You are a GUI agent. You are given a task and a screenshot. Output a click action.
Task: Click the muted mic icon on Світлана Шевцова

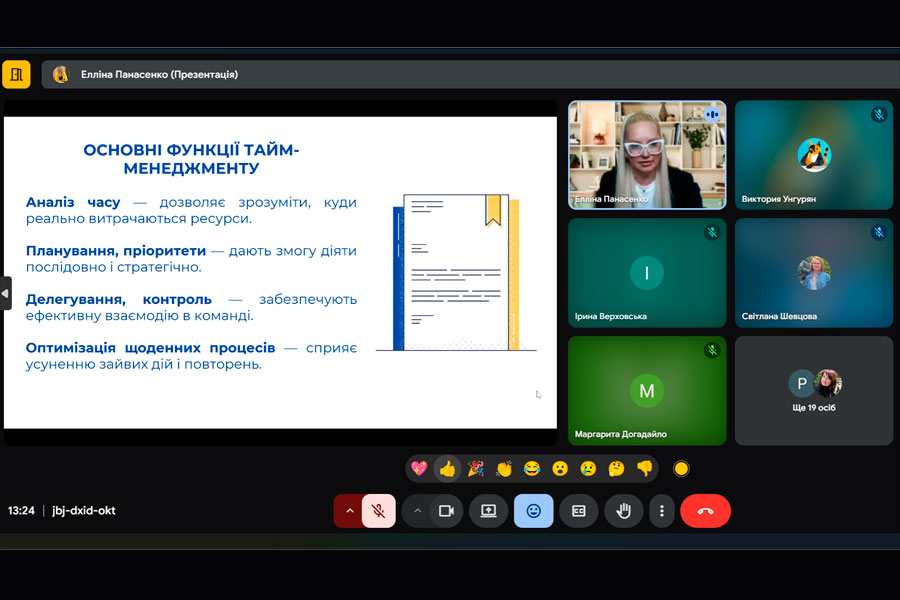click(x=879, y=232)
